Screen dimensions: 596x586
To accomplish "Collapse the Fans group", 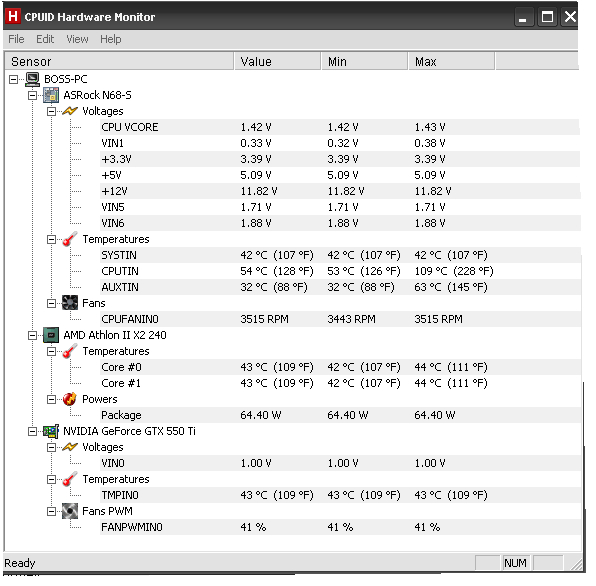I will 51,303.
